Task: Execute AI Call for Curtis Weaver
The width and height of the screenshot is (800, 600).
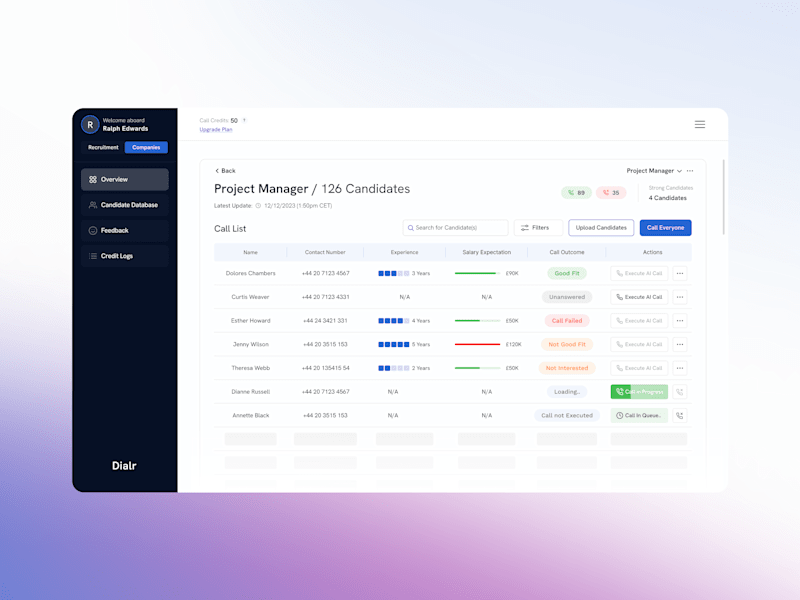Action: pyautogui.click(x=639, y=297)
